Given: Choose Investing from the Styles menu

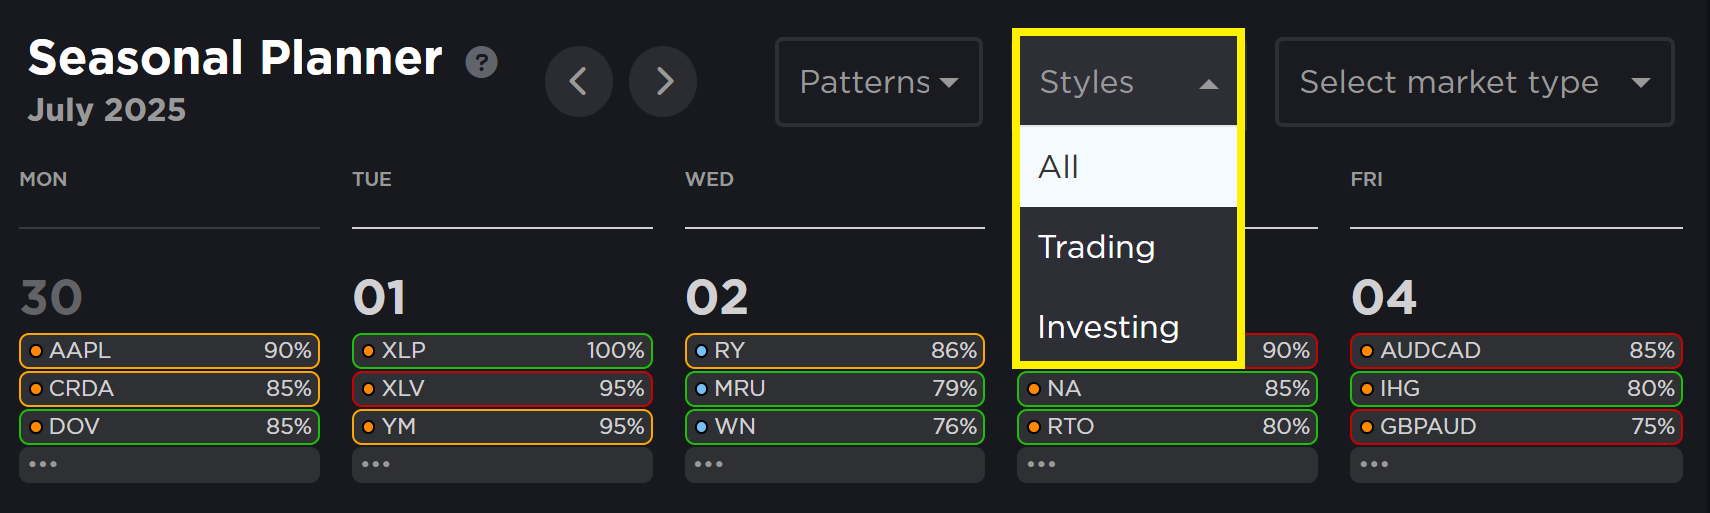Looking at the screenshot, I should pyautogui.click(x=1128, y=327).
